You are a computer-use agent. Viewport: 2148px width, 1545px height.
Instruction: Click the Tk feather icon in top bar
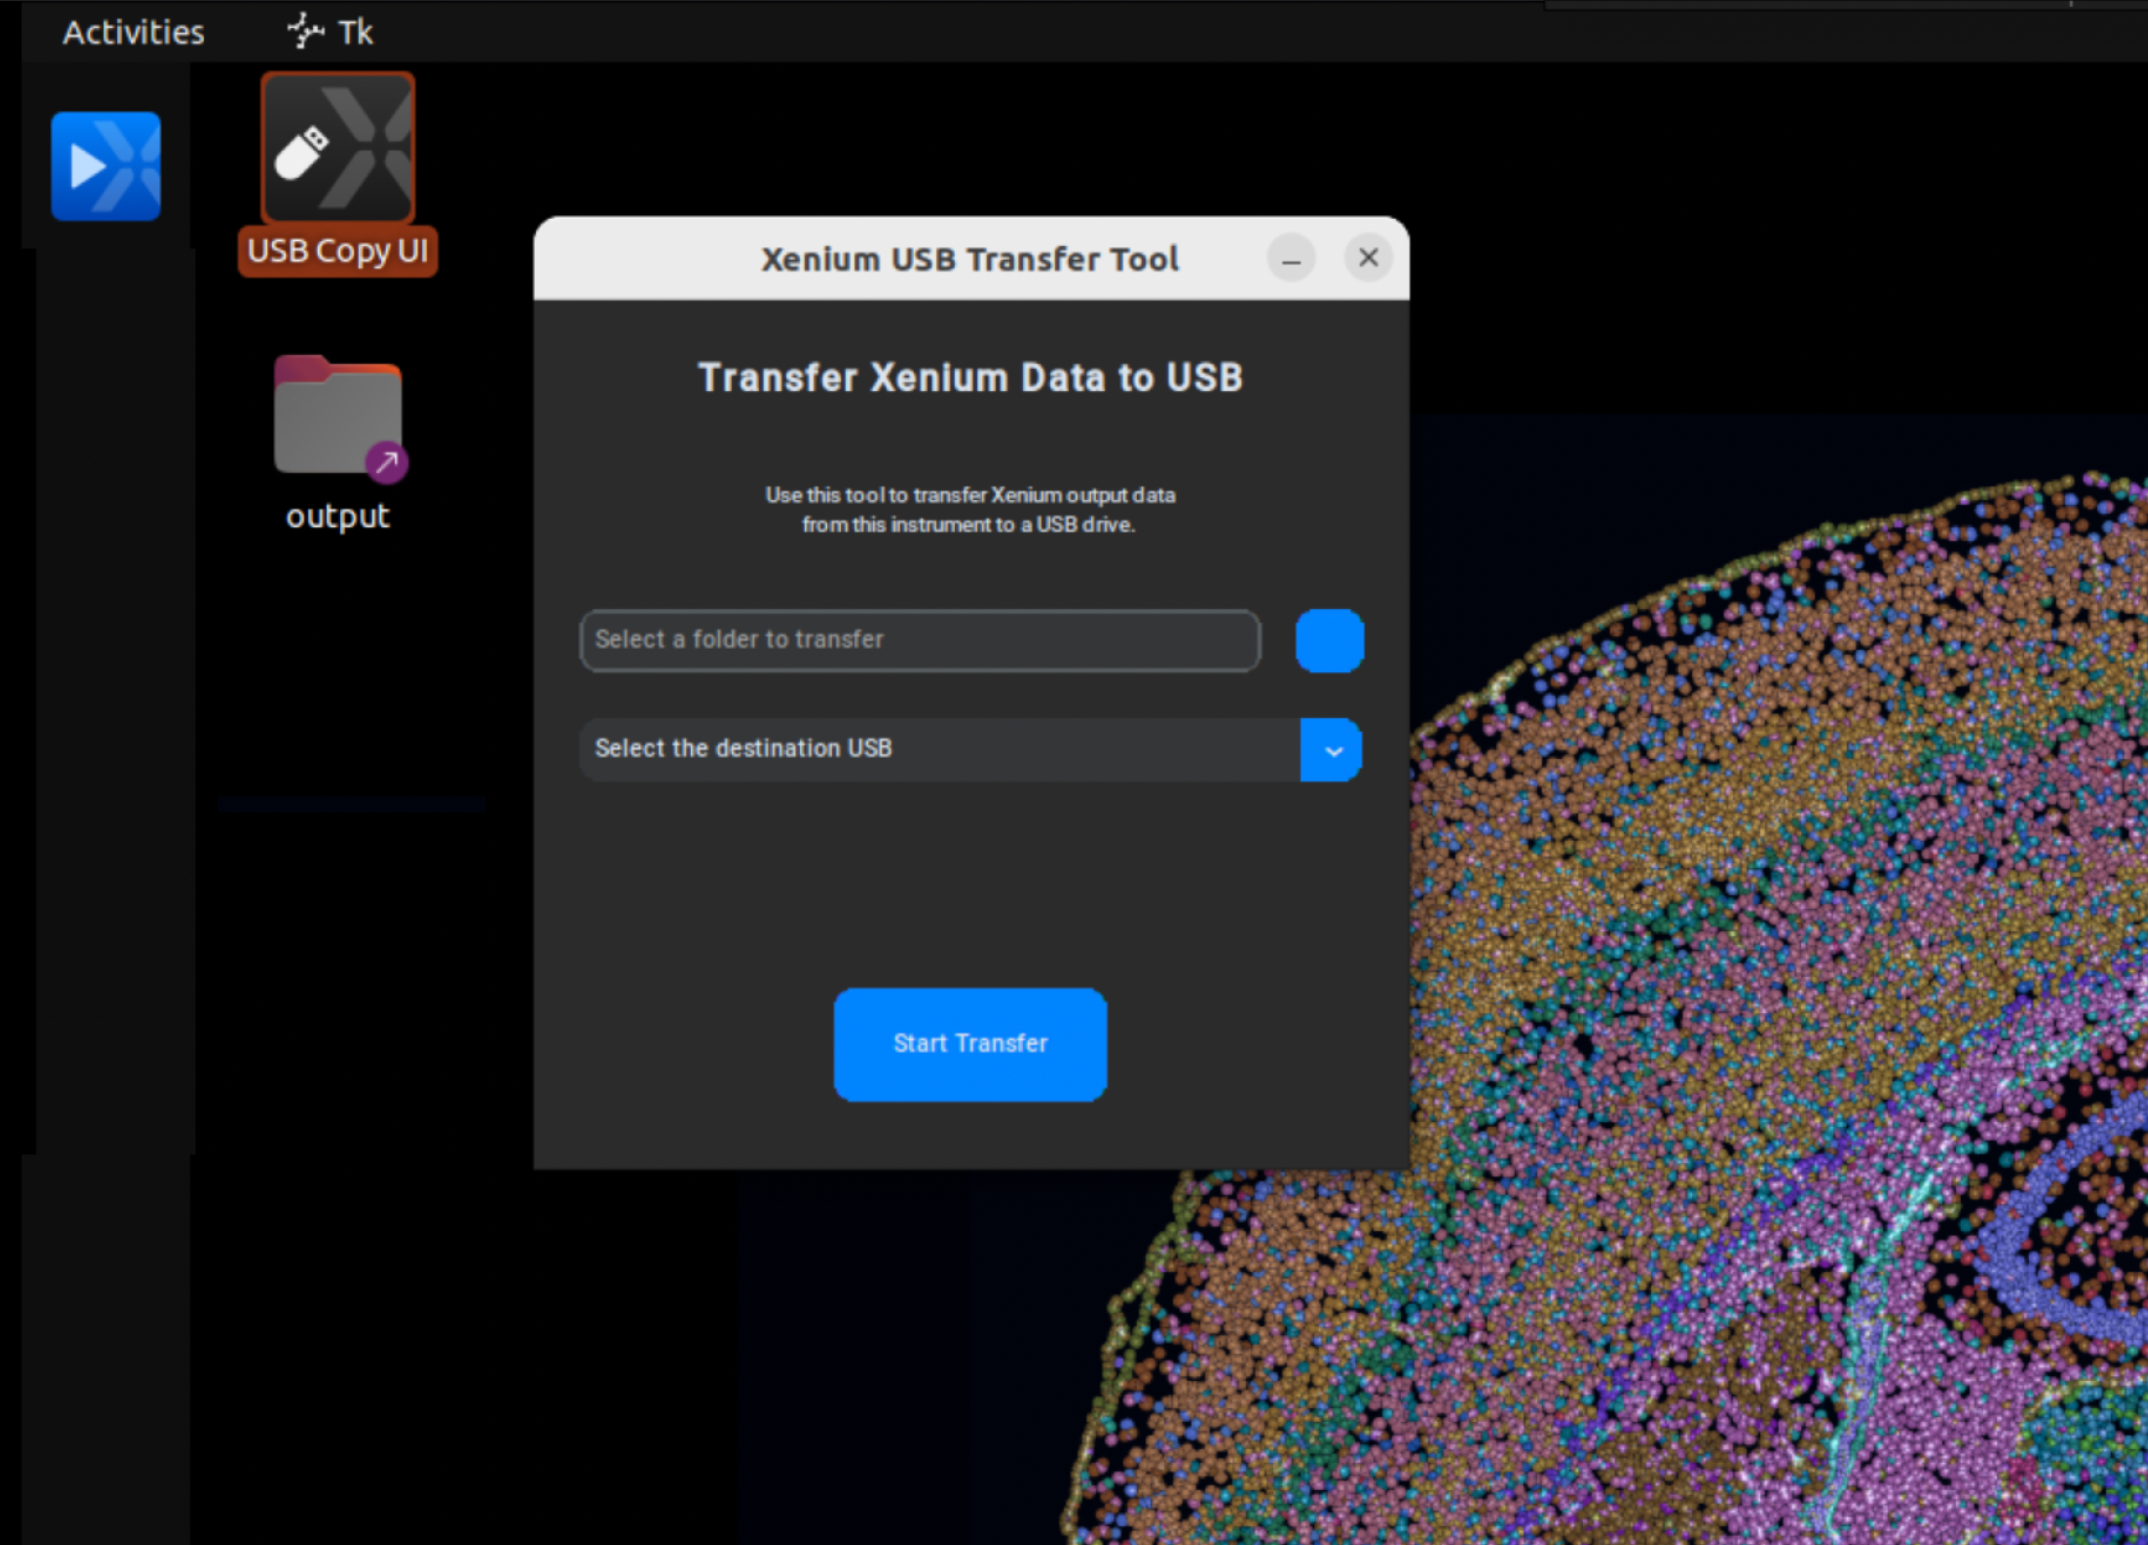[x=304, y=31]
